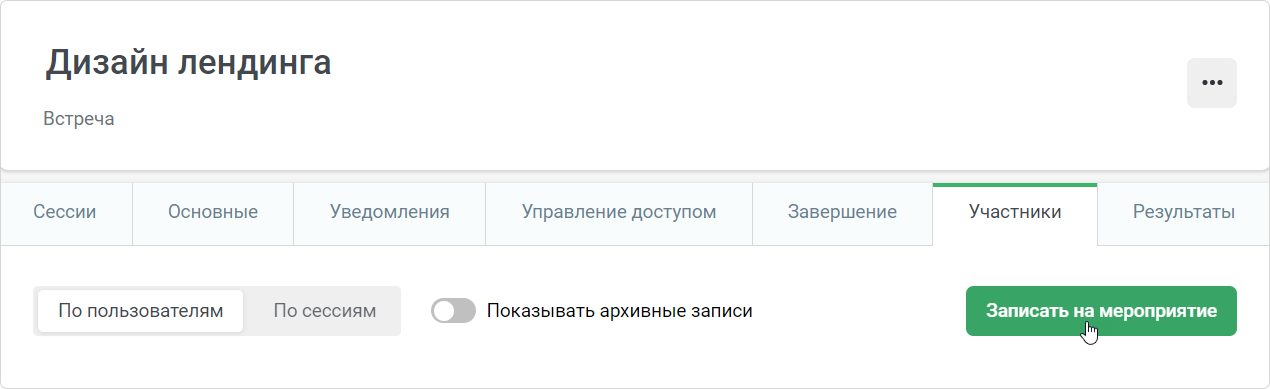This screenshot has height=389, width=1270.
Task: Click the Дизайн лендинга heading
Action: (189, 63)
